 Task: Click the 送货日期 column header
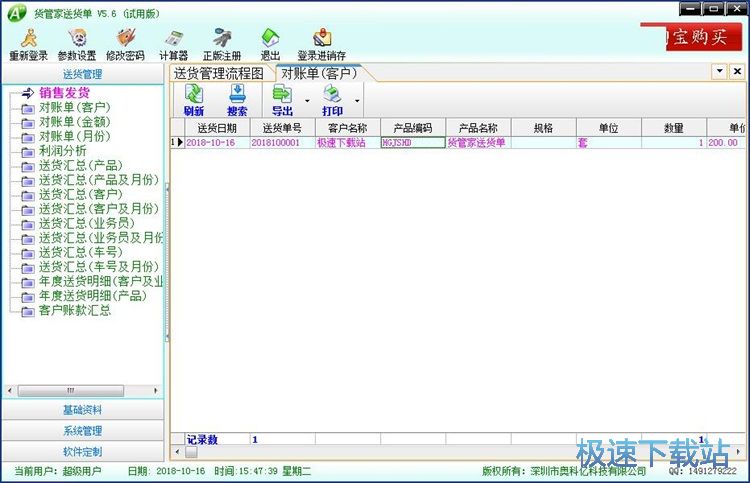point(217,128)
